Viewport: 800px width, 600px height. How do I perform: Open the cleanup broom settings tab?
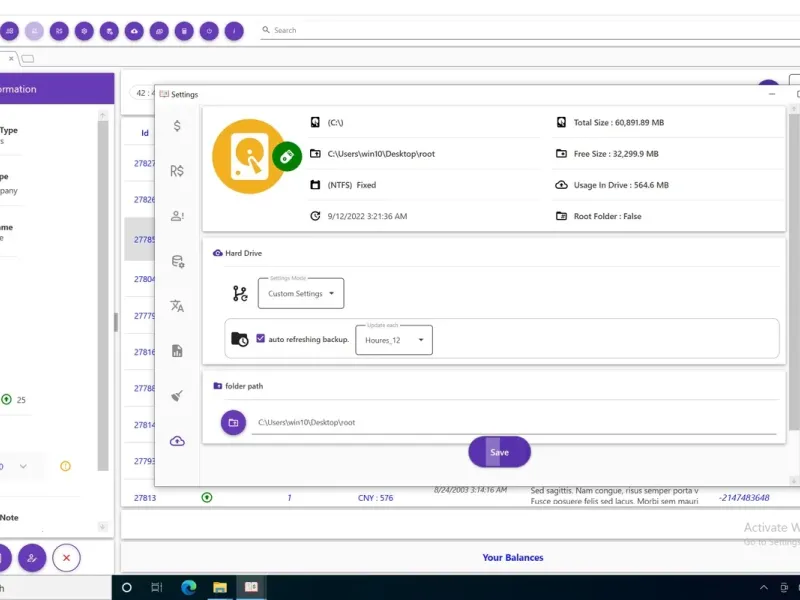pos(177,396)
